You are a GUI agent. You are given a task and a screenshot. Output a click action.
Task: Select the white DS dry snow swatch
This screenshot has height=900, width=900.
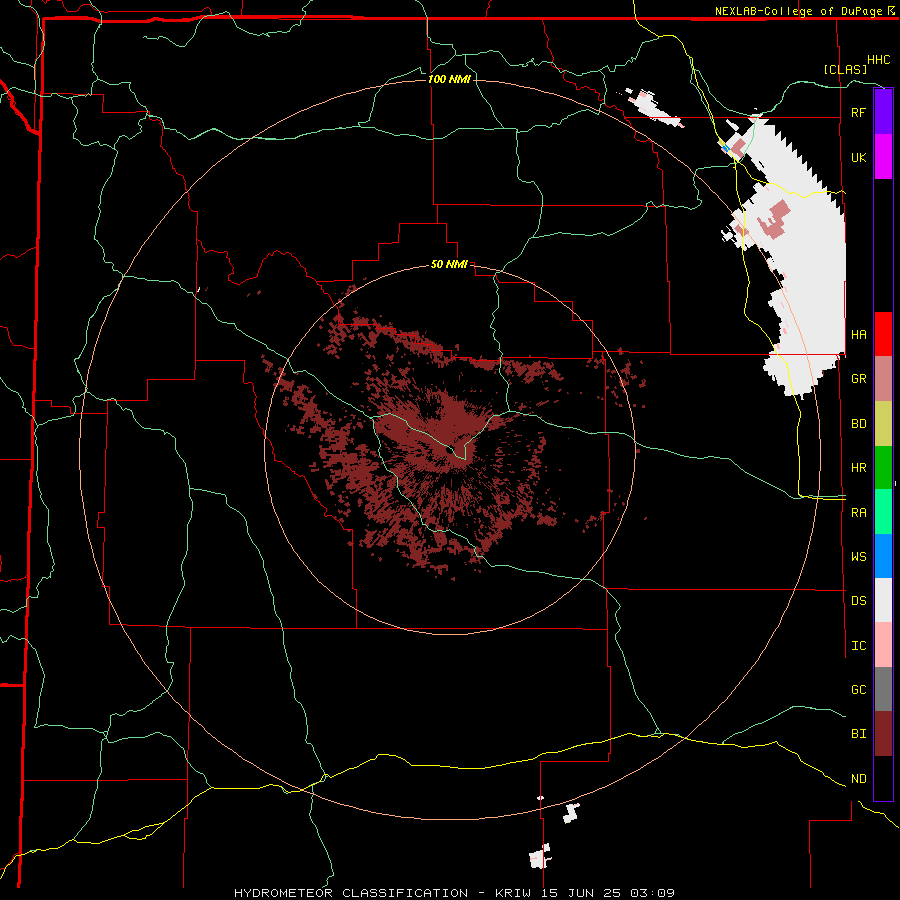point(883,600)
